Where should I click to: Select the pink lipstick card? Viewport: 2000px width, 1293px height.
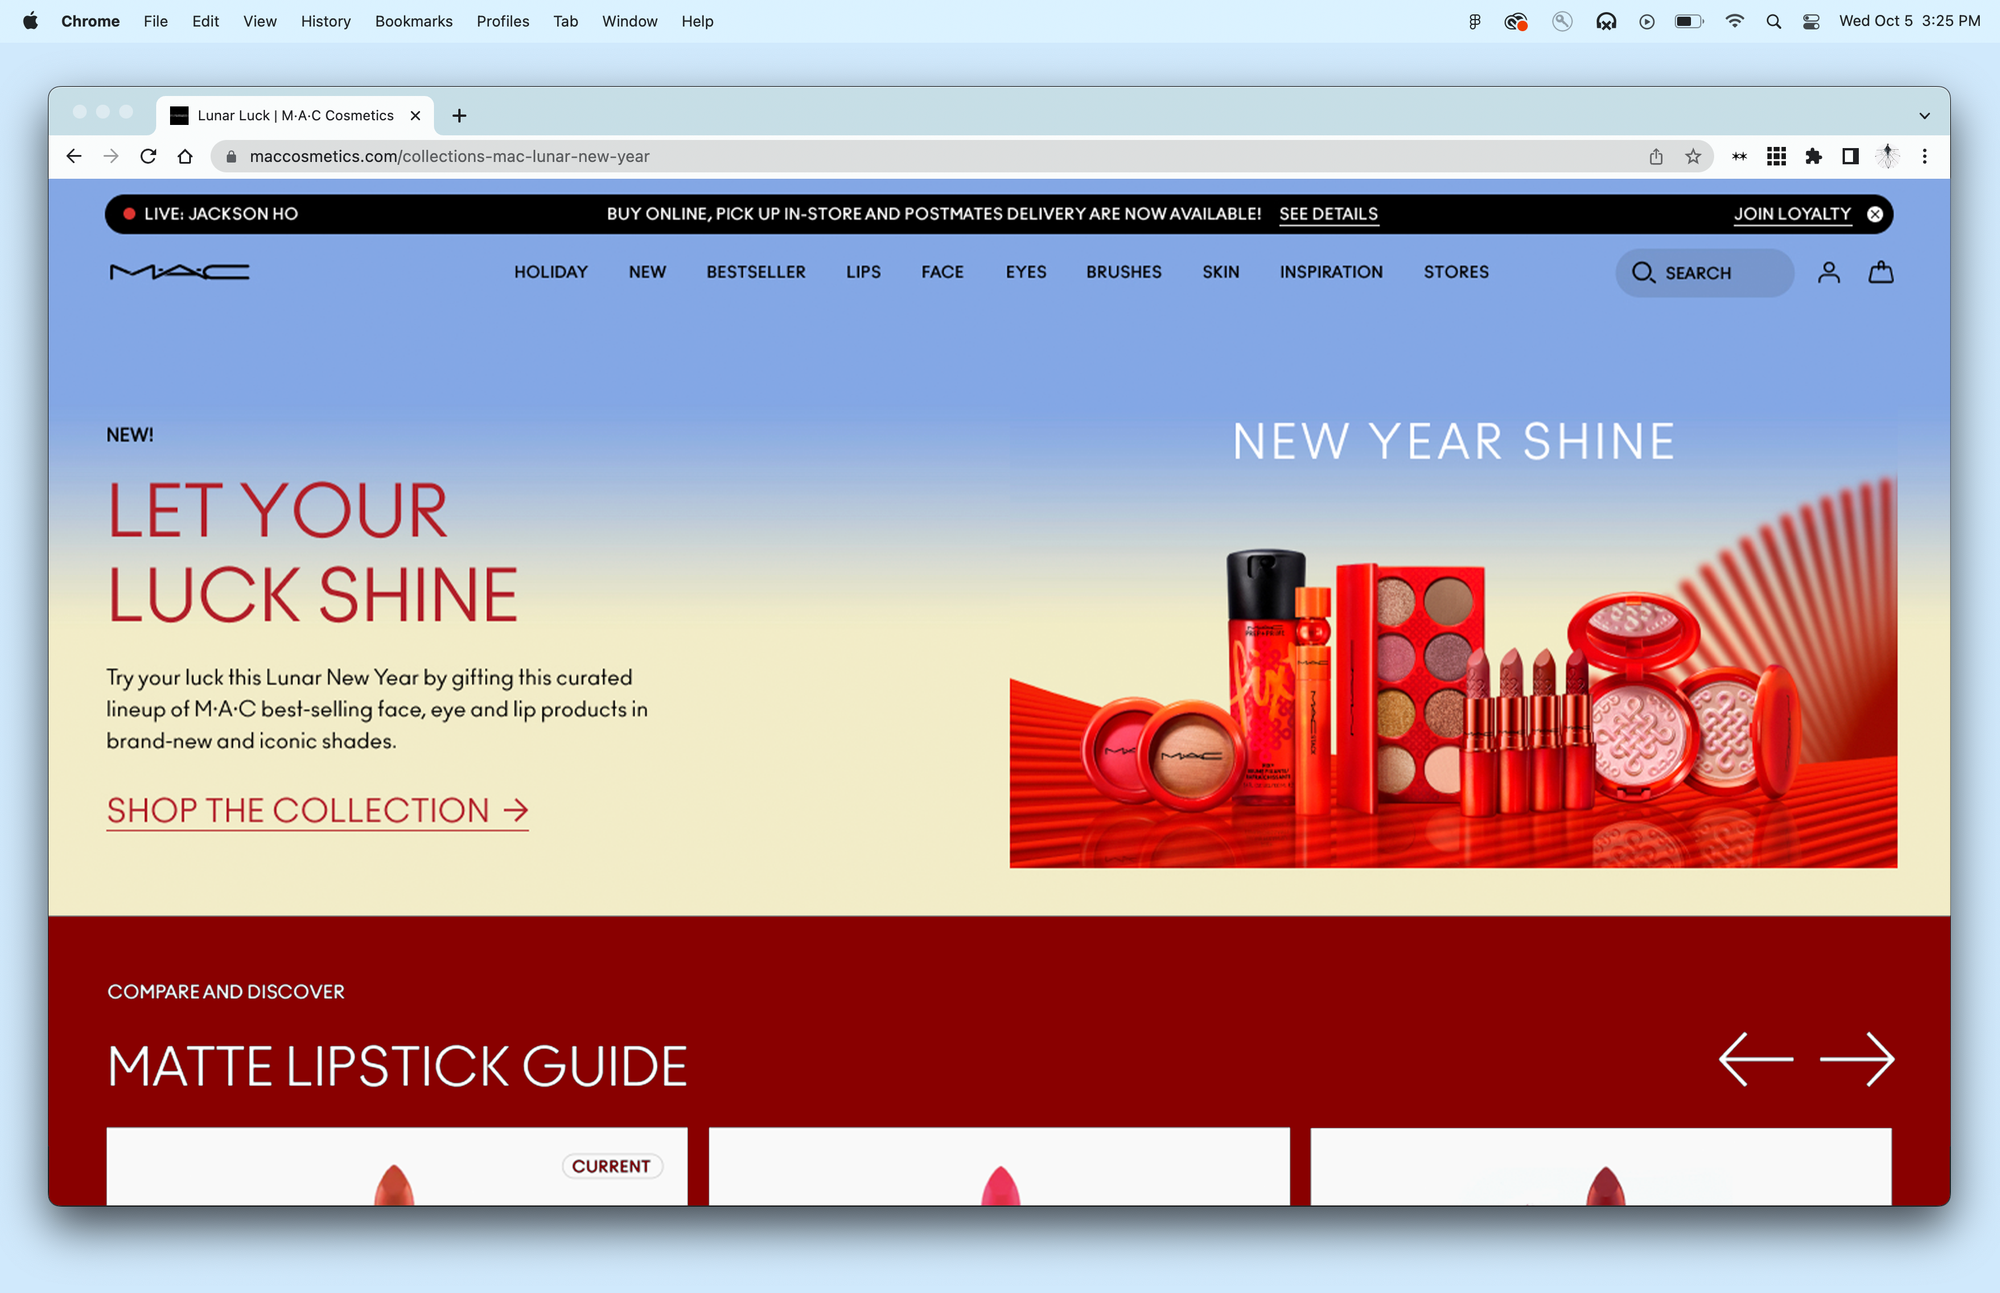click(x=999, y=1166)
